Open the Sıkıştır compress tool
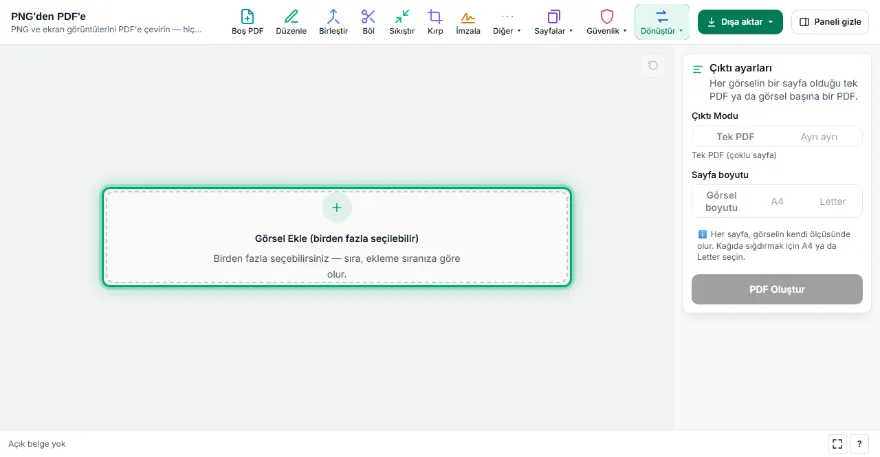 (x=402, y=22)
